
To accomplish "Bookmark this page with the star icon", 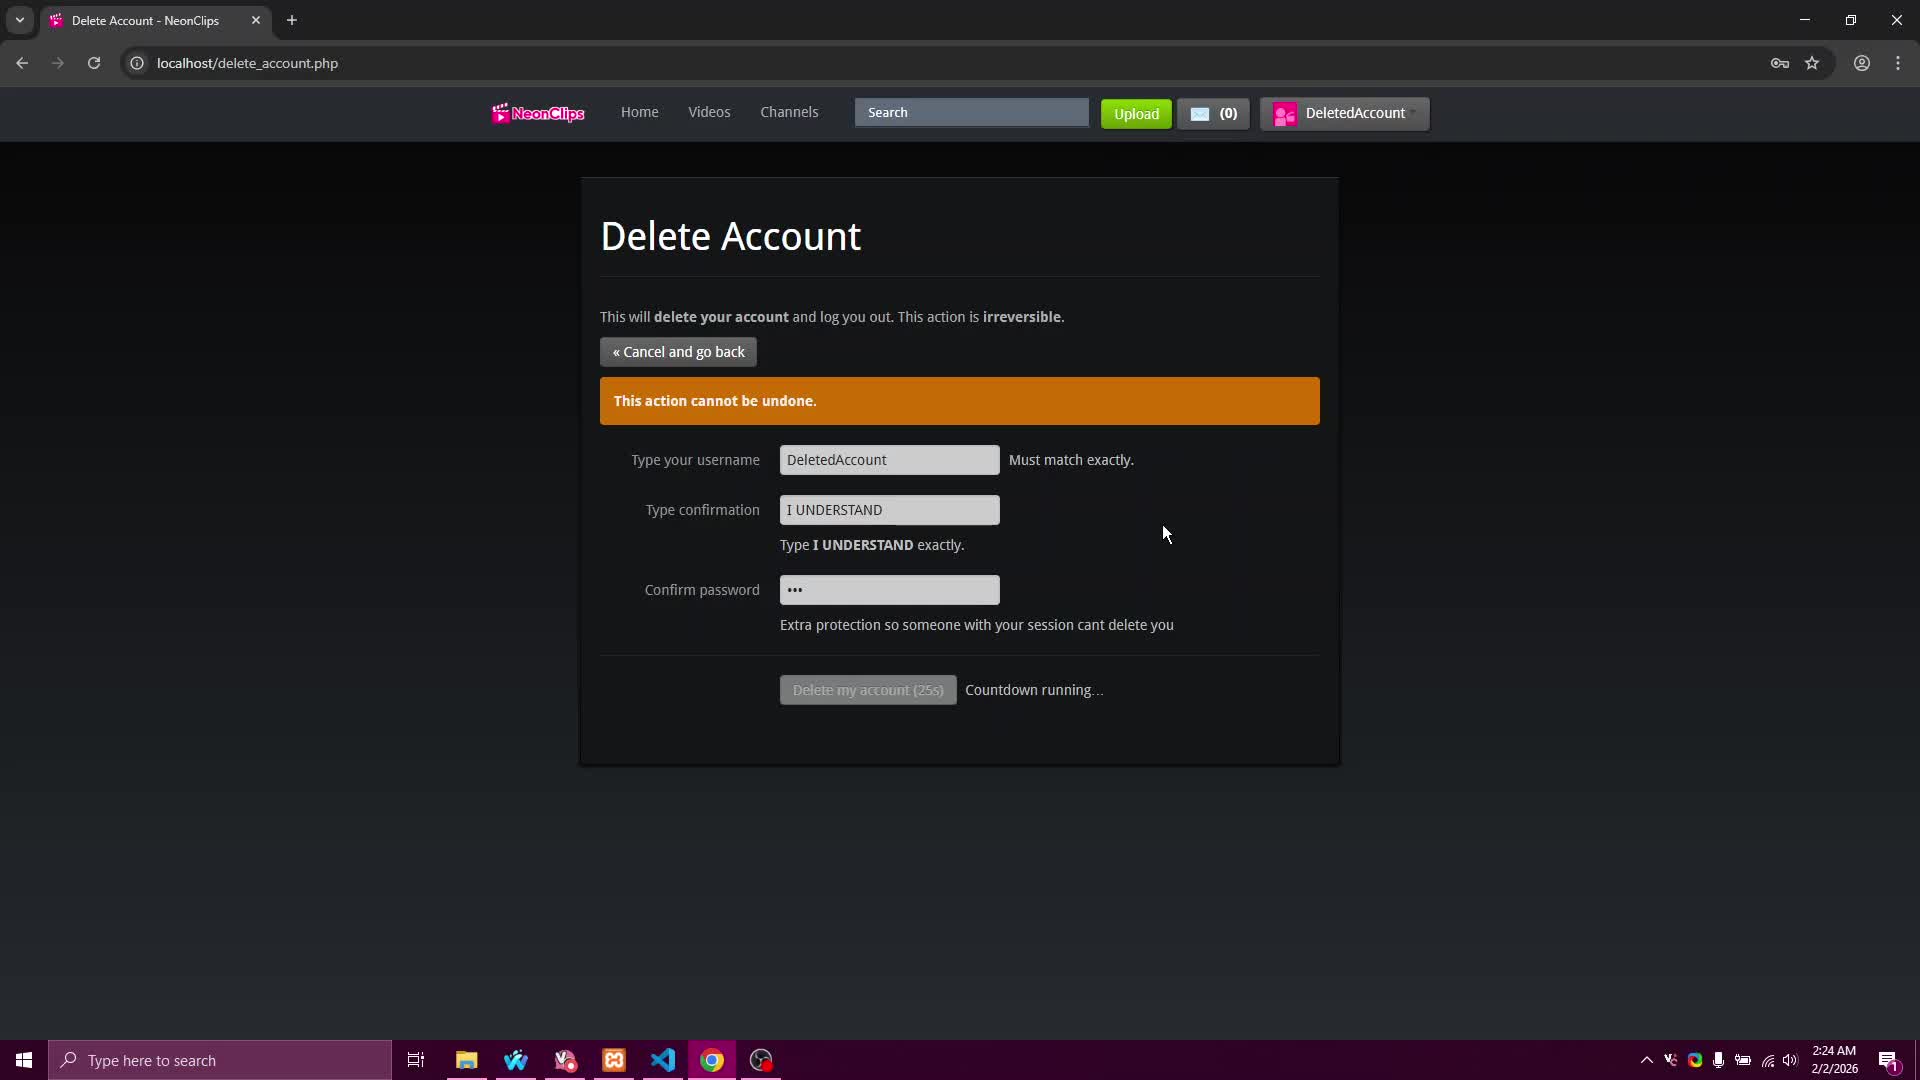I will coord(1813,62).
